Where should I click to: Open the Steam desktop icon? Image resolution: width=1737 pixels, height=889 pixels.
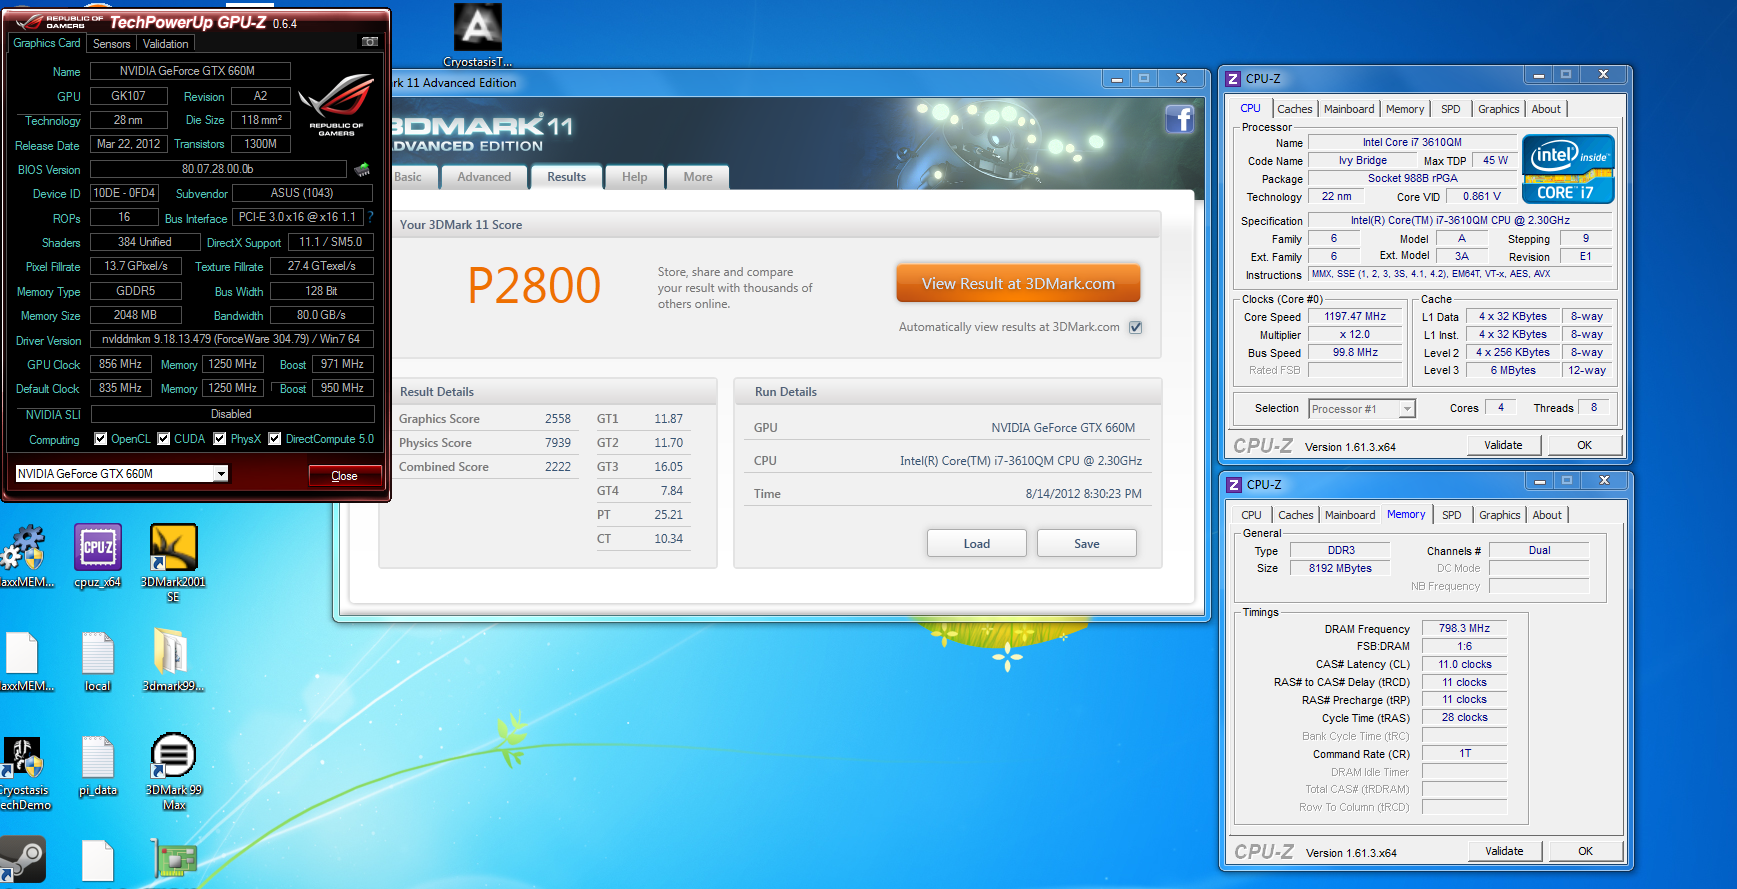22,860
